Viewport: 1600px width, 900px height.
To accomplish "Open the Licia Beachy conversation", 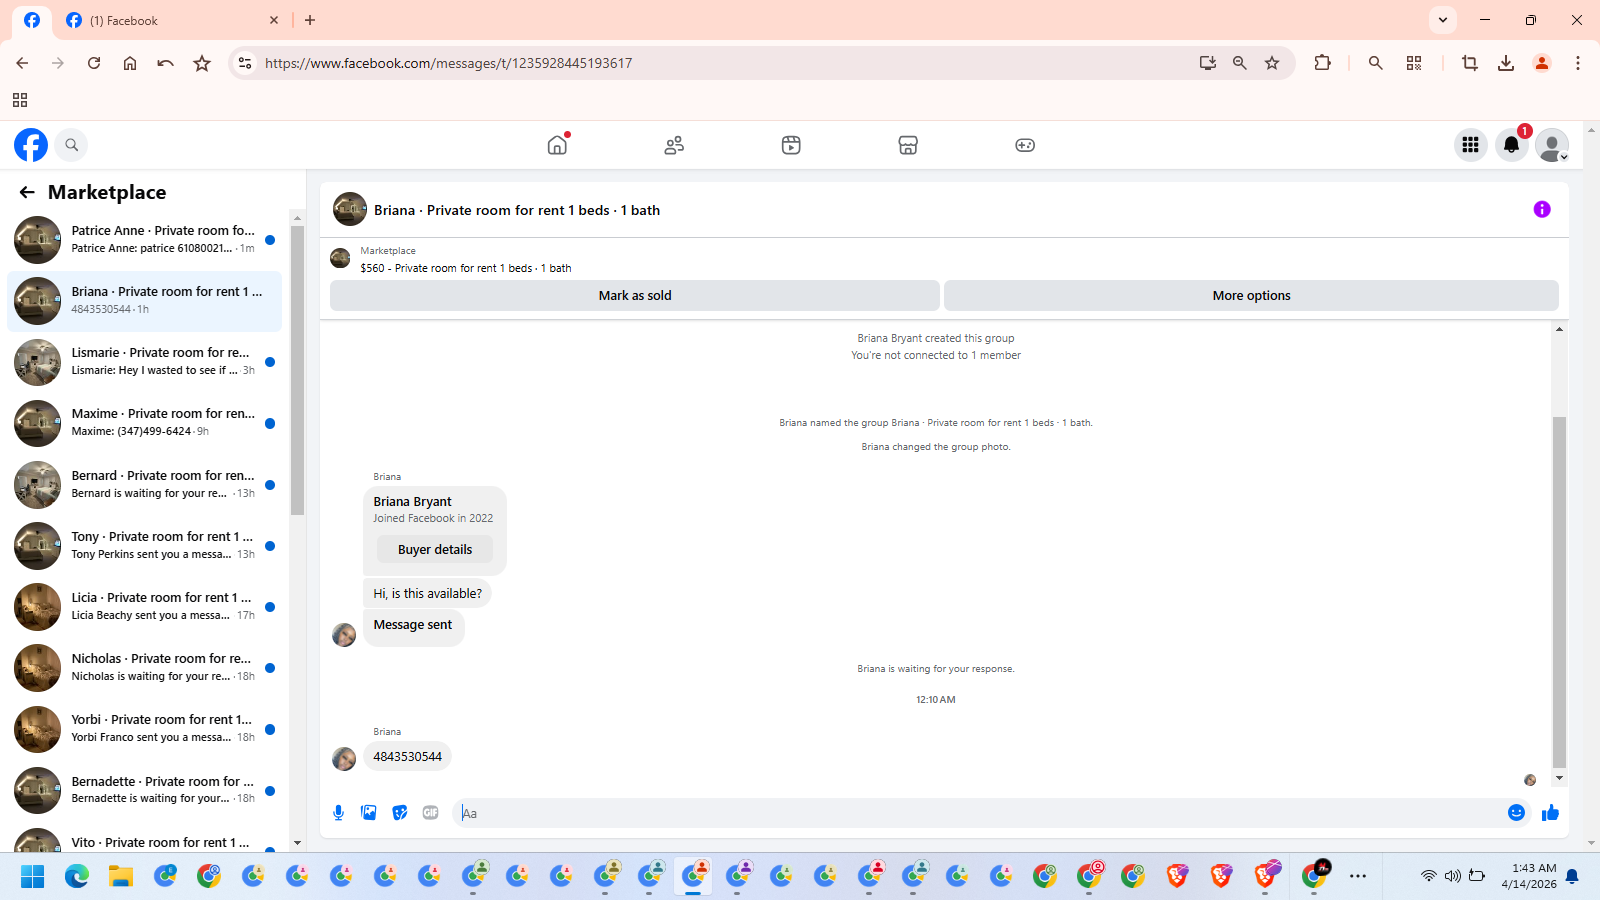I will pos(145,607).
